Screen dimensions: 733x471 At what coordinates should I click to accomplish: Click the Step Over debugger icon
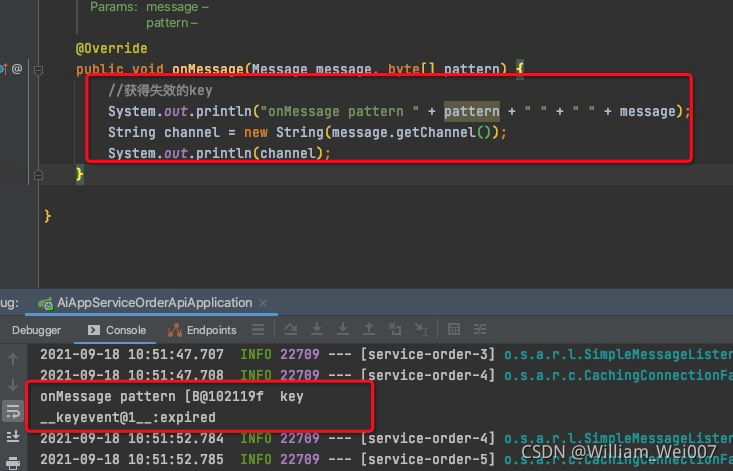tap(291, 329)
